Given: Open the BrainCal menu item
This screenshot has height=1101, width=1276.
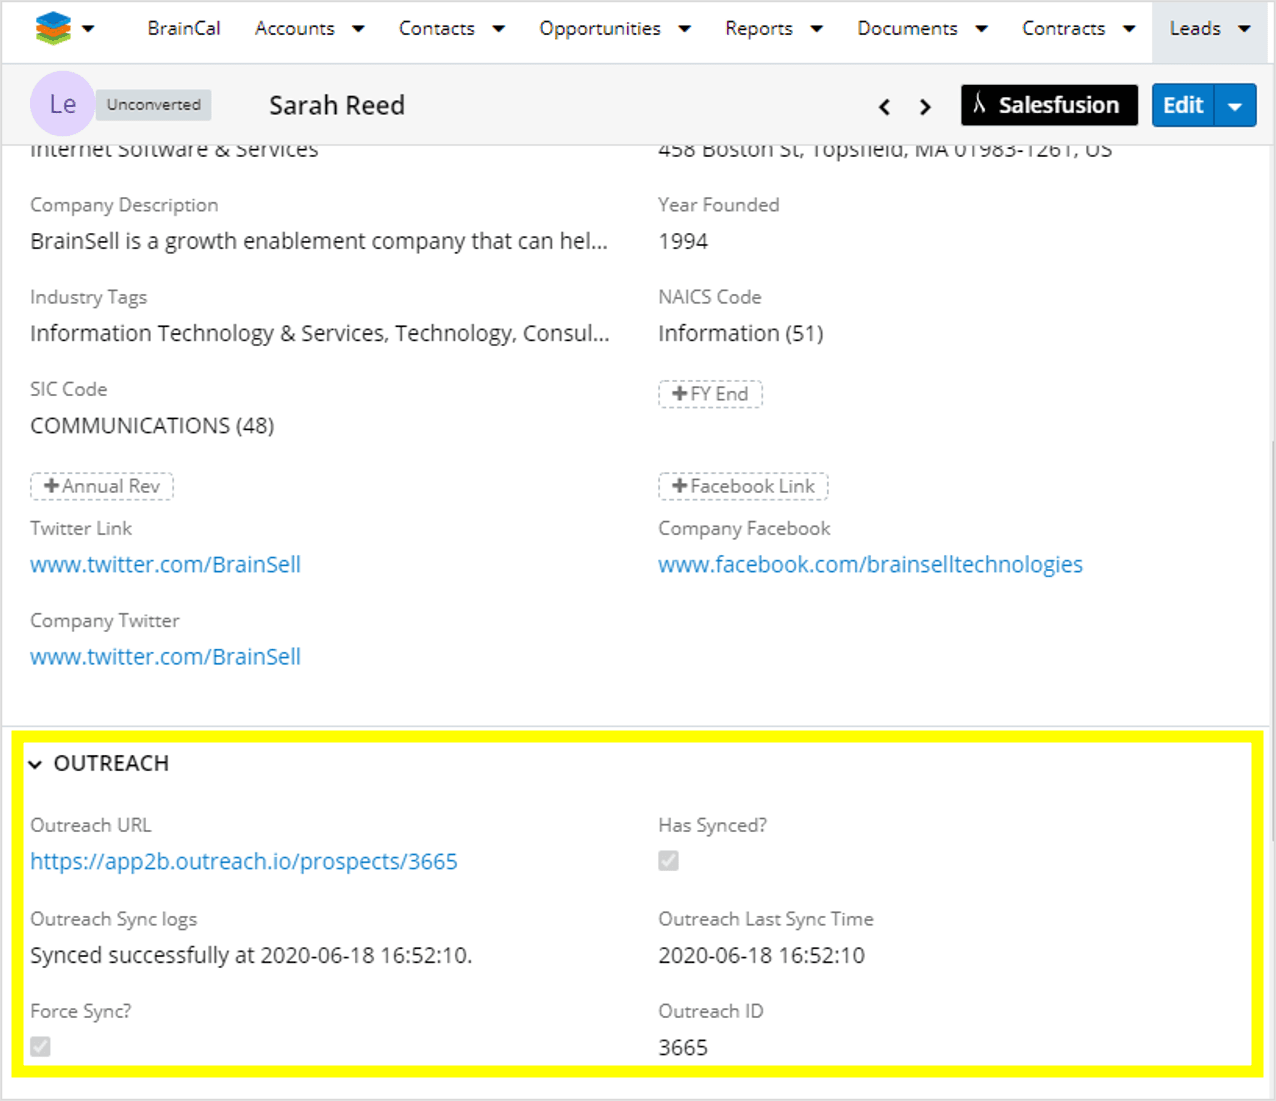Looking at the screenshot, I should tap(184, 29).
